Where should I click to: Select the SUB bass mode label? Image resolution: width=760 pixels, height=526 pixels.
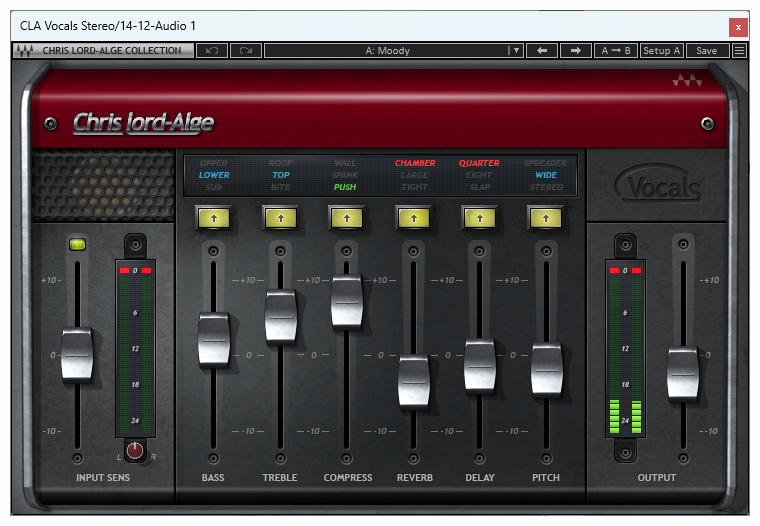[214, 187]
